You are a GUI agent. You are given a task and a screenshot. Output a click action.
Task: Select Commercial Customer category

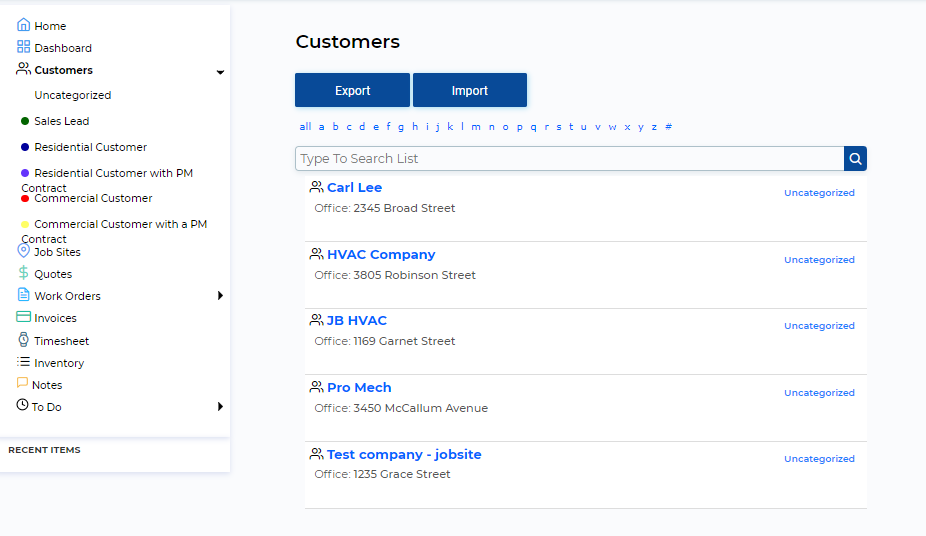click(93, 198)
